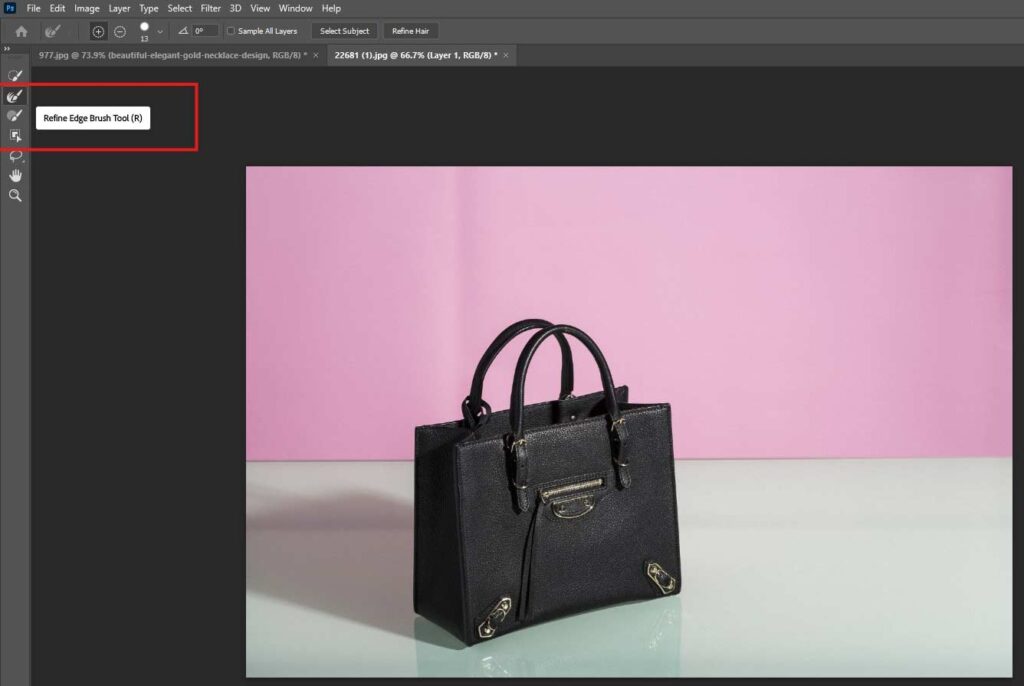
Task: Click the Refine Hair button
Action: click(410, 31)
